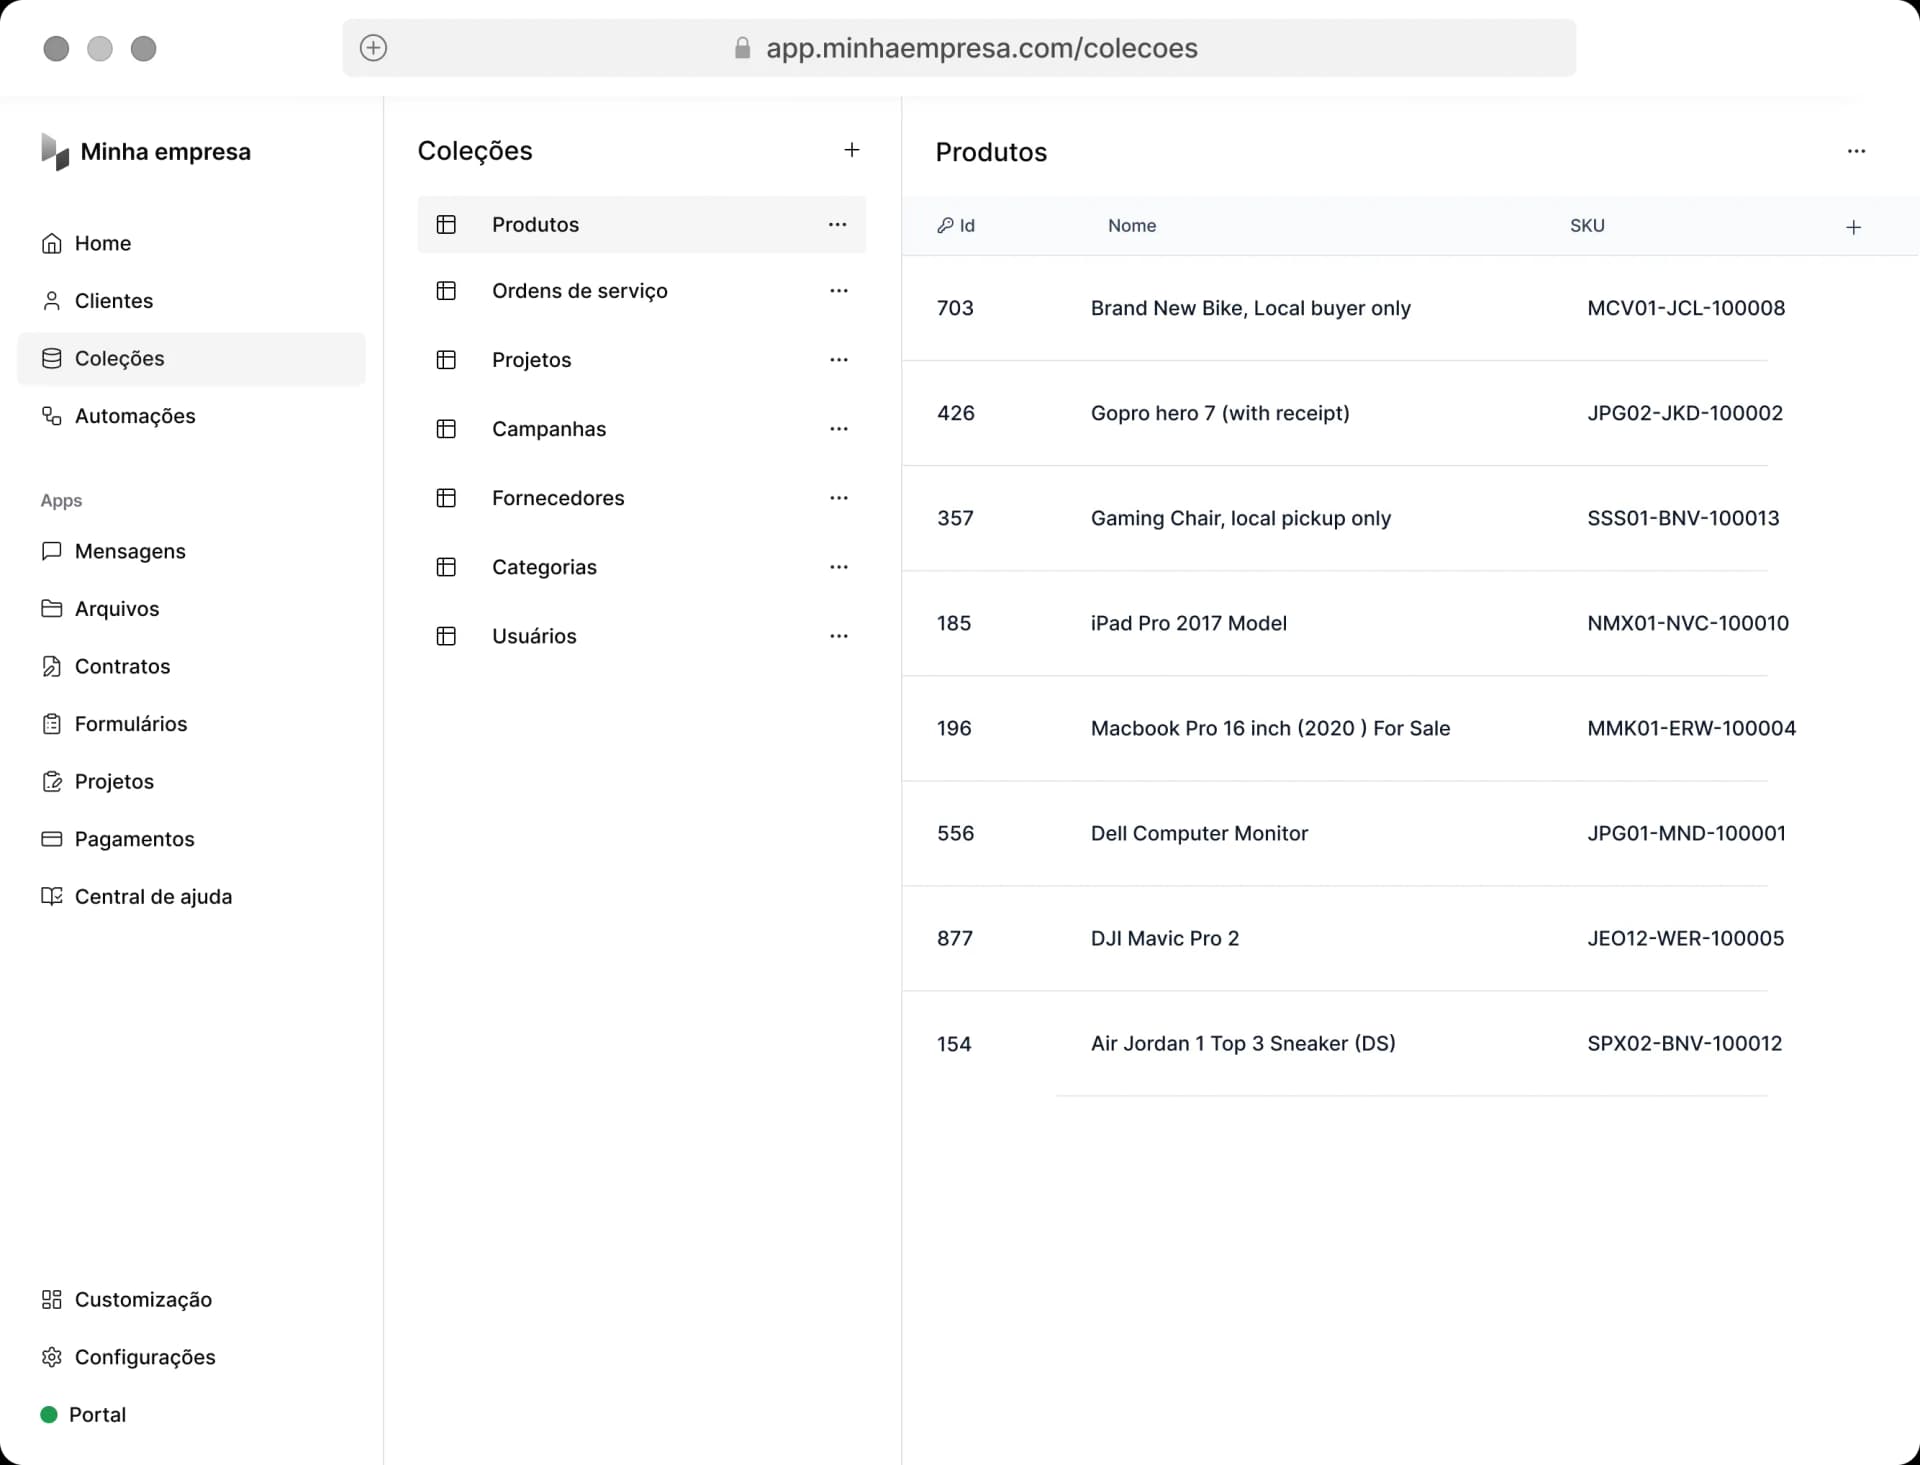Open Mensagens from the Apps section

[x=130, y=551]
